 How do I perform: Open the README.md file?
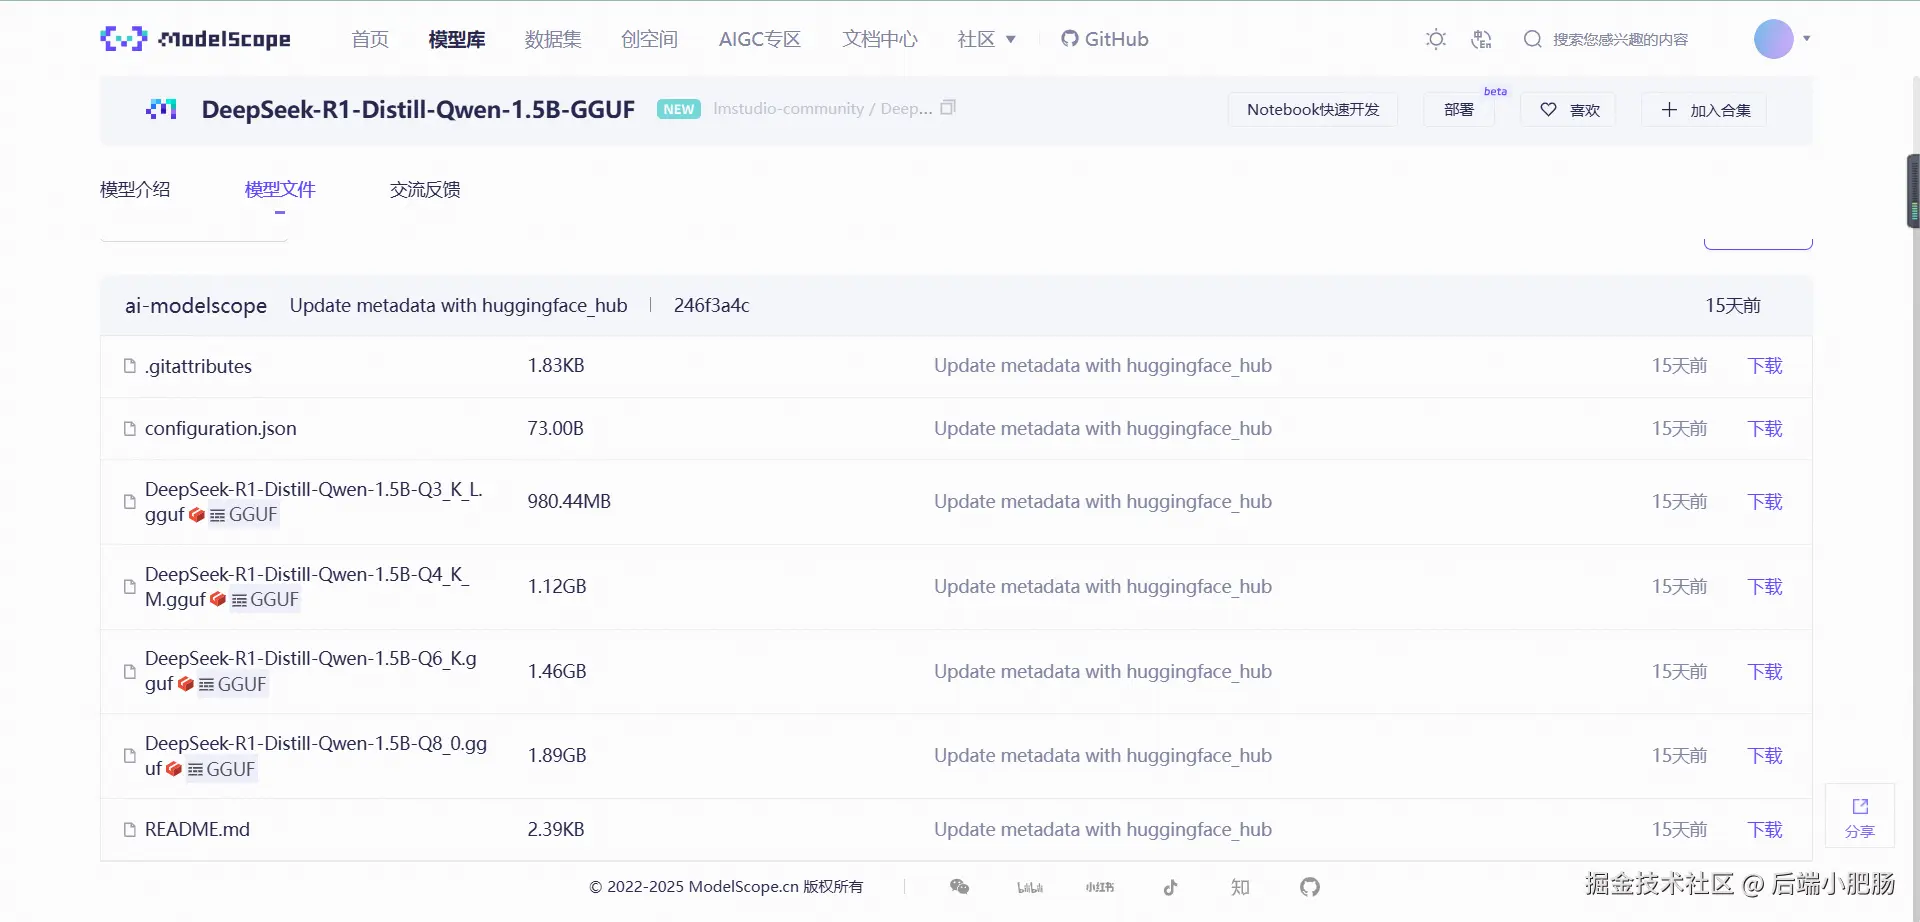pyautogui.click(x=197, y=830)
